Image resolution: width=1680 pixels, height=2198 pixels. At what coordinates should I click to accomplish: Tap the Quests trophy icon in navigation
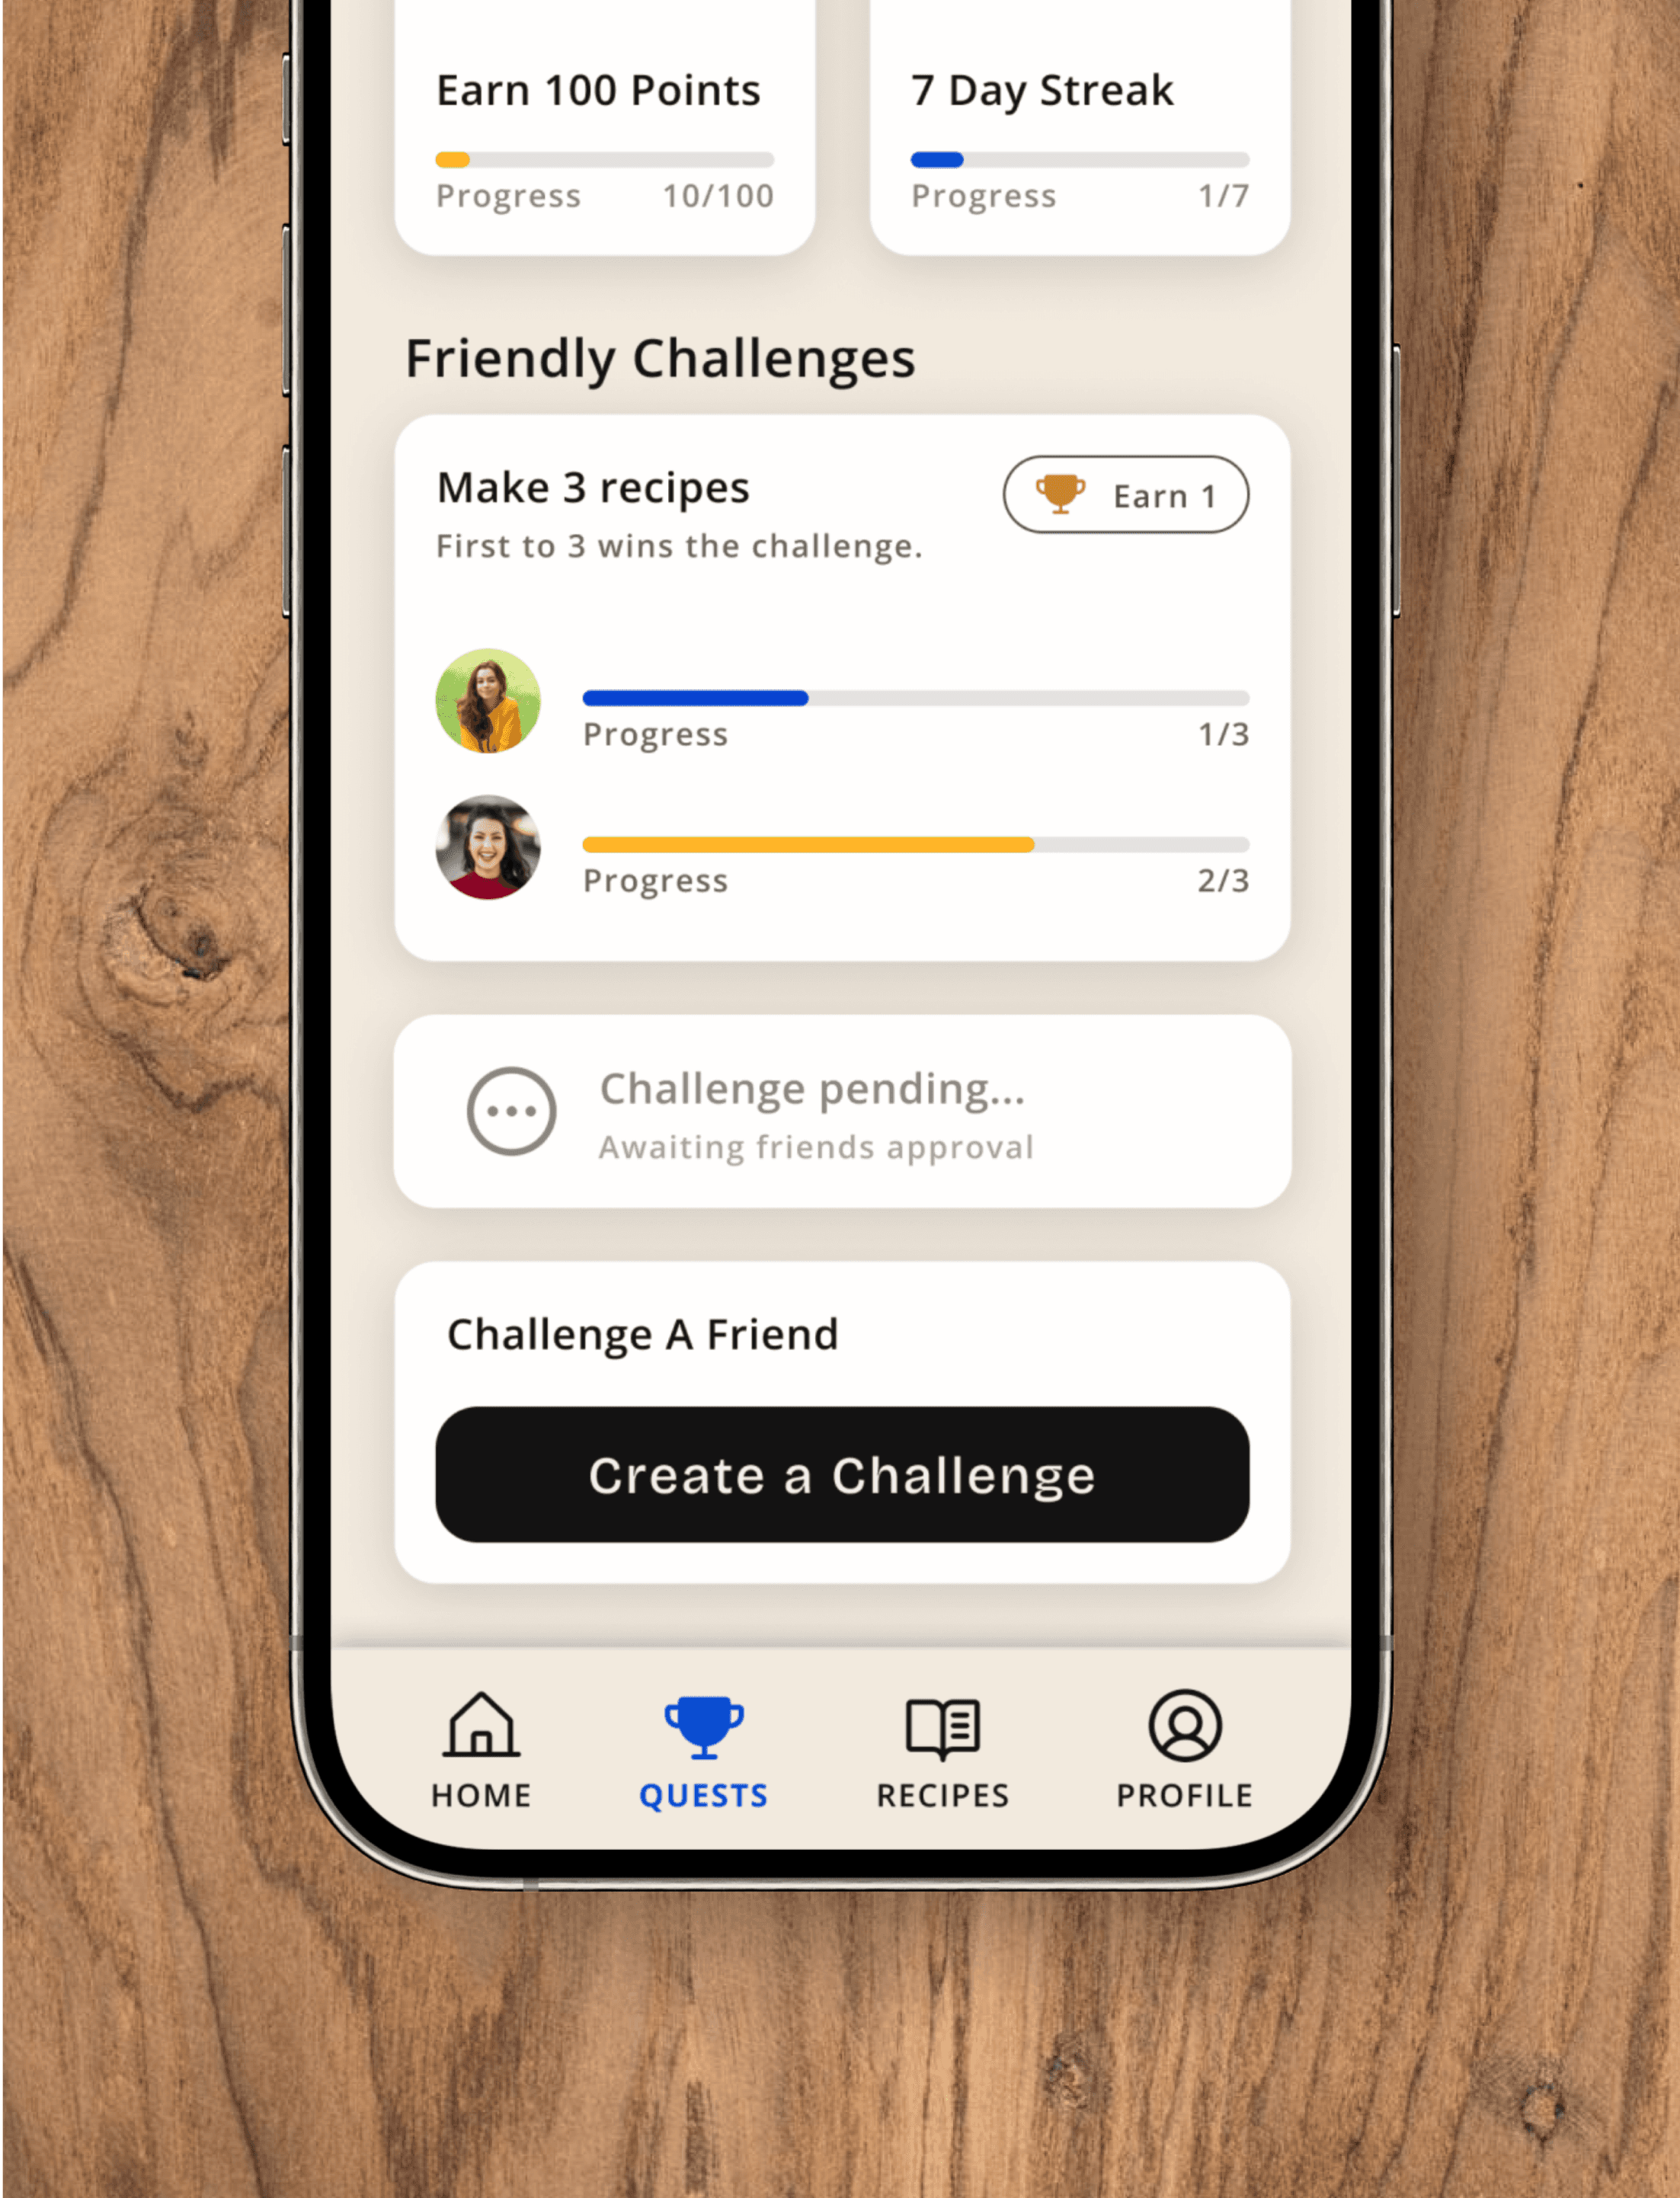702,1720
